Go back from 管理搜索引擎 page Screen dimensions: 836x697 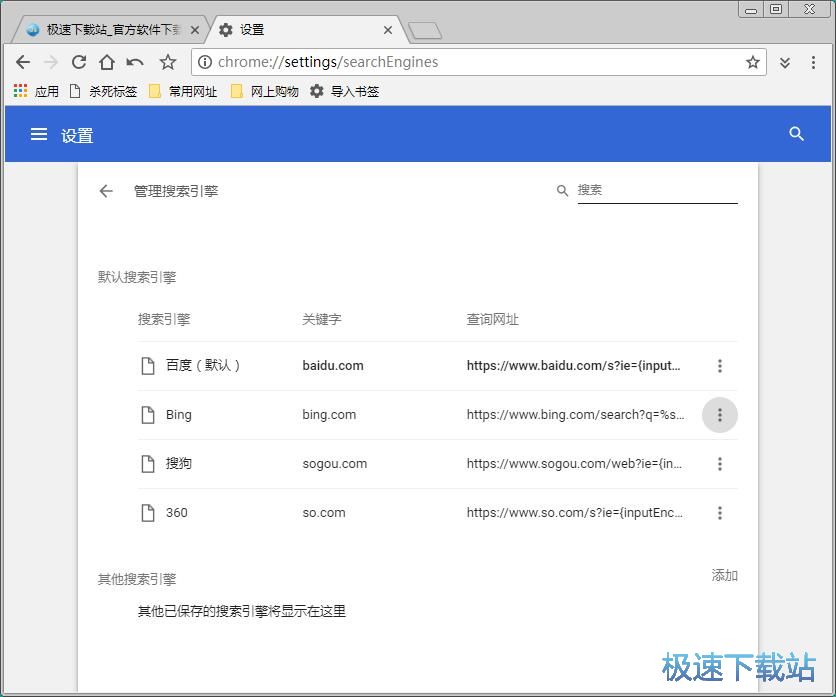click(106, 191)
